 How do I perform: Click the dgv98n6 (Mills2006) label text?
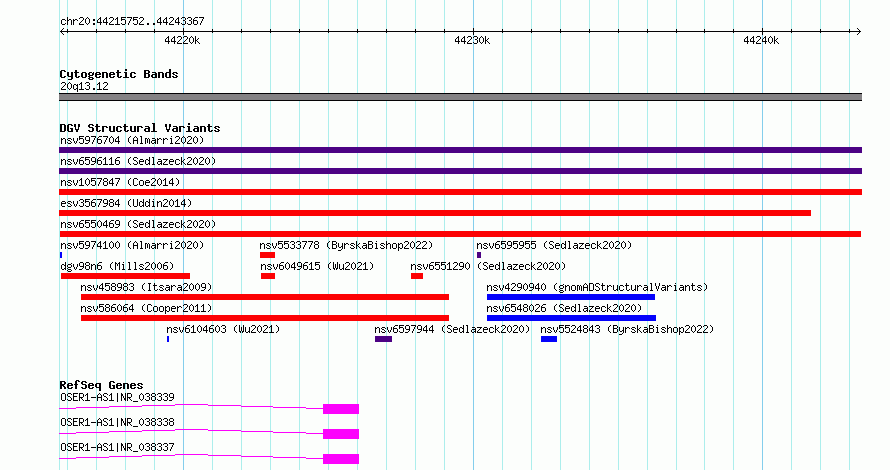click(117, 266)
